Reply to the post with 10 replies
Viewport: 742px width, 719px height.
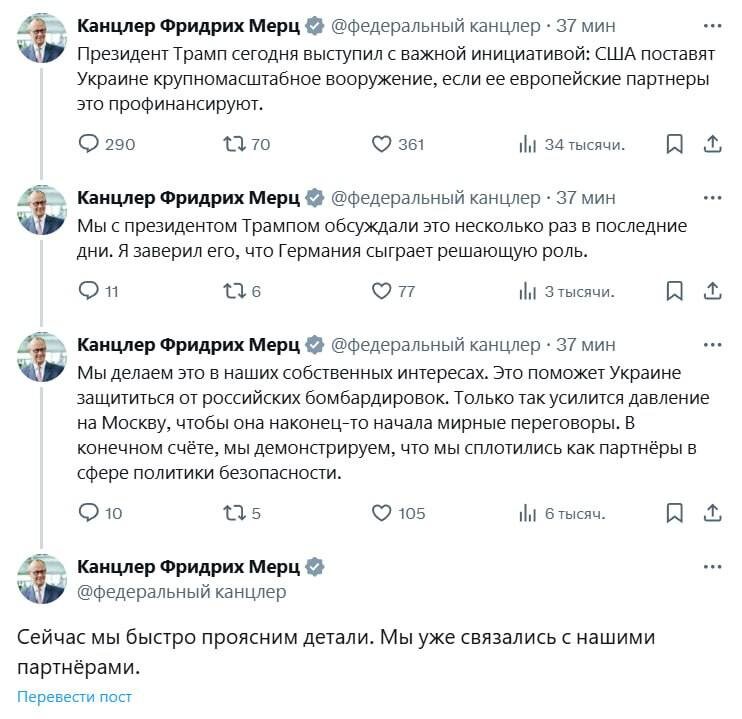89,513
